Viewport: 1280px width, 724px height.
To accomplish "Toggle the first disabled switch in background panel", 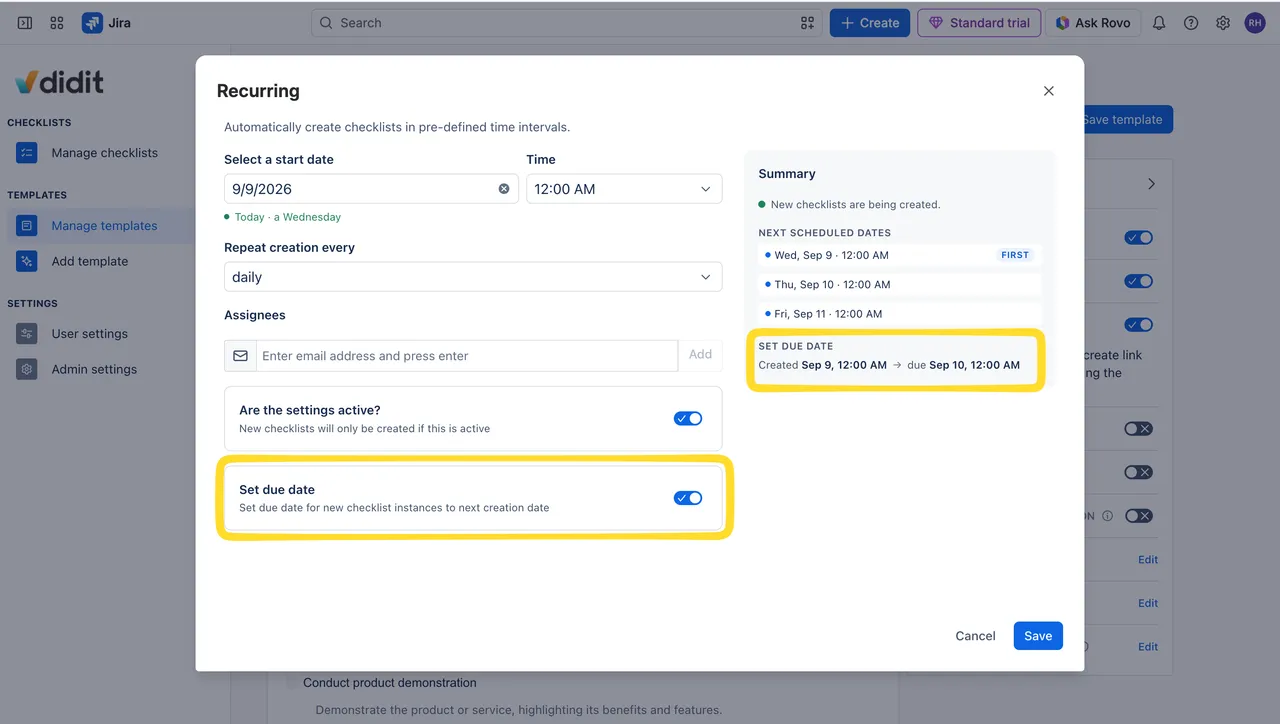I will 1138,429.
